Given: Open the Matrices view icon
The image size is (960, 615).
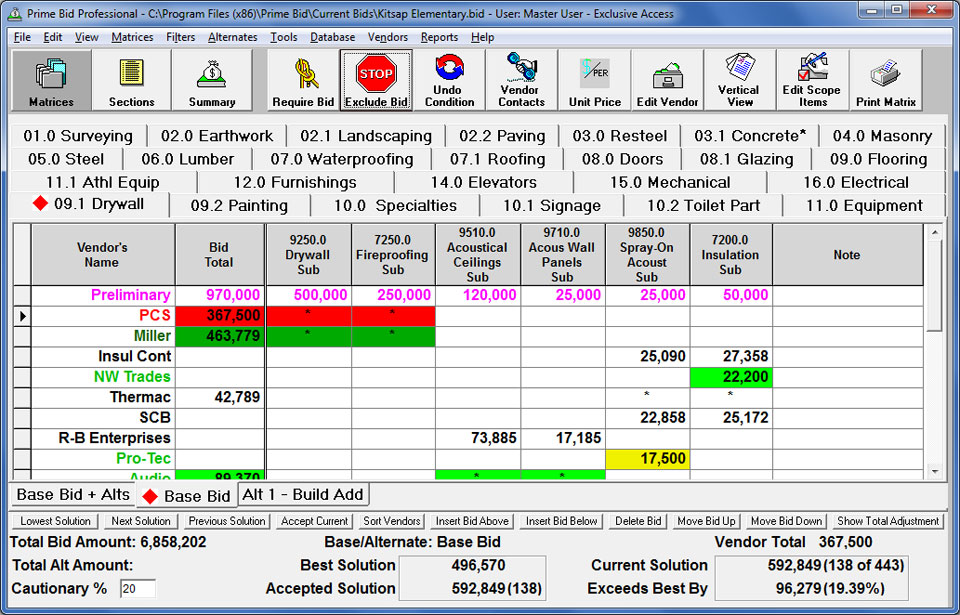Looking at the screenshot, I should pos(51,80).
